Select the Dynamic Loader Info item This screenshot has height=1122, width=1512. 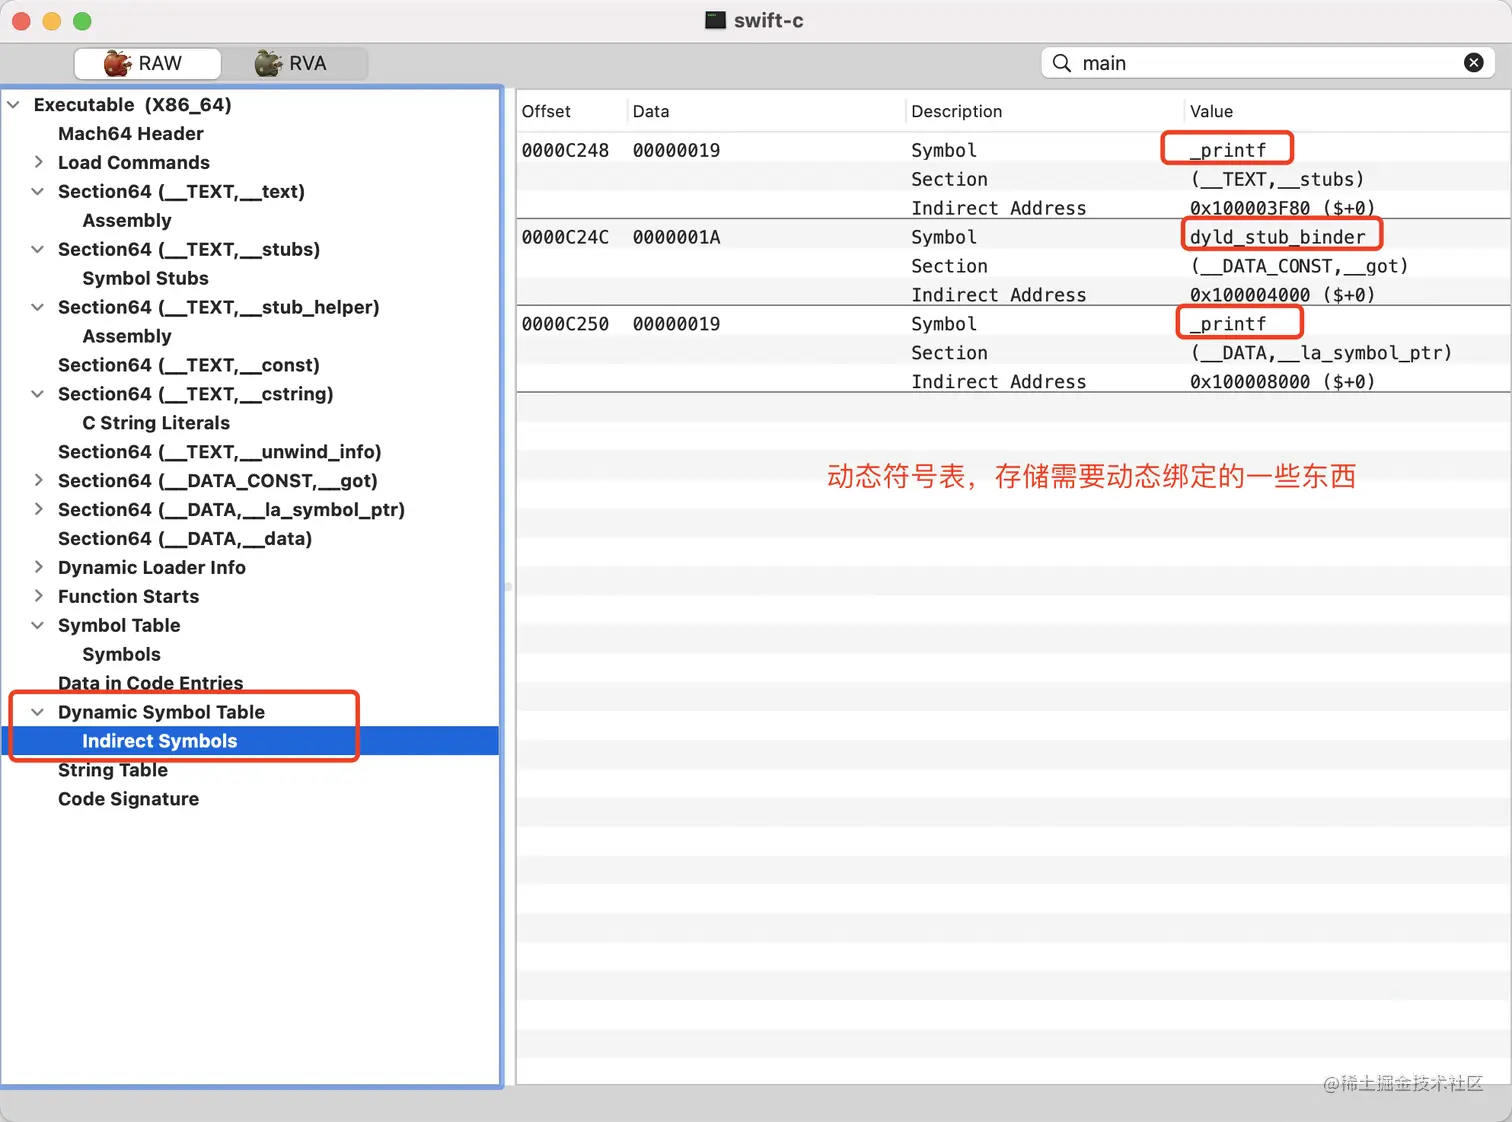coord(152,568)
